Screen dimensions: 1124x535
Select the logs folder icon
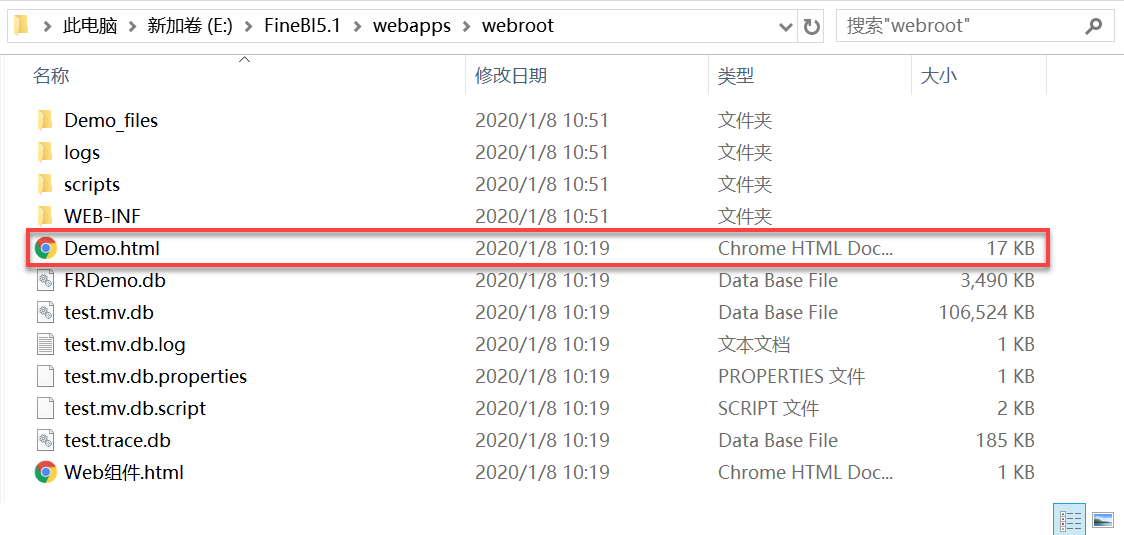click(x=45, y=152)
